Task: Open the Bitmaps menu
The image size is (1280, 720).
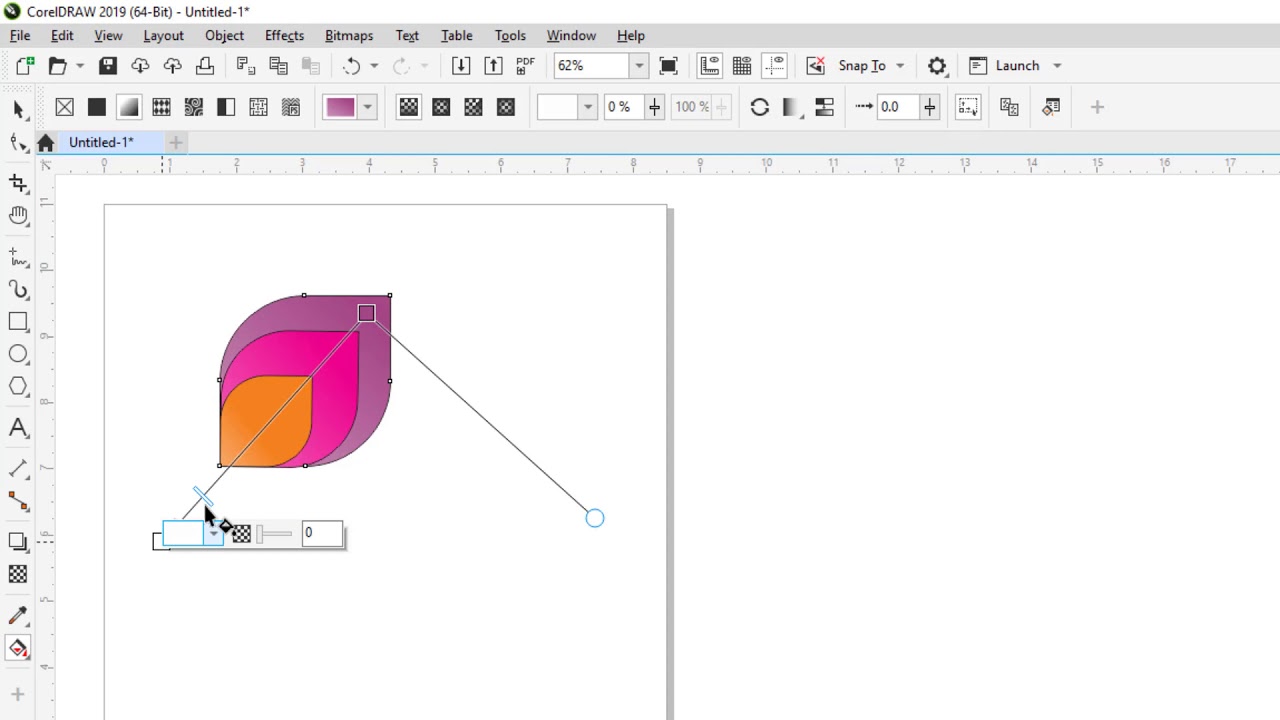Action: point(349,35)
